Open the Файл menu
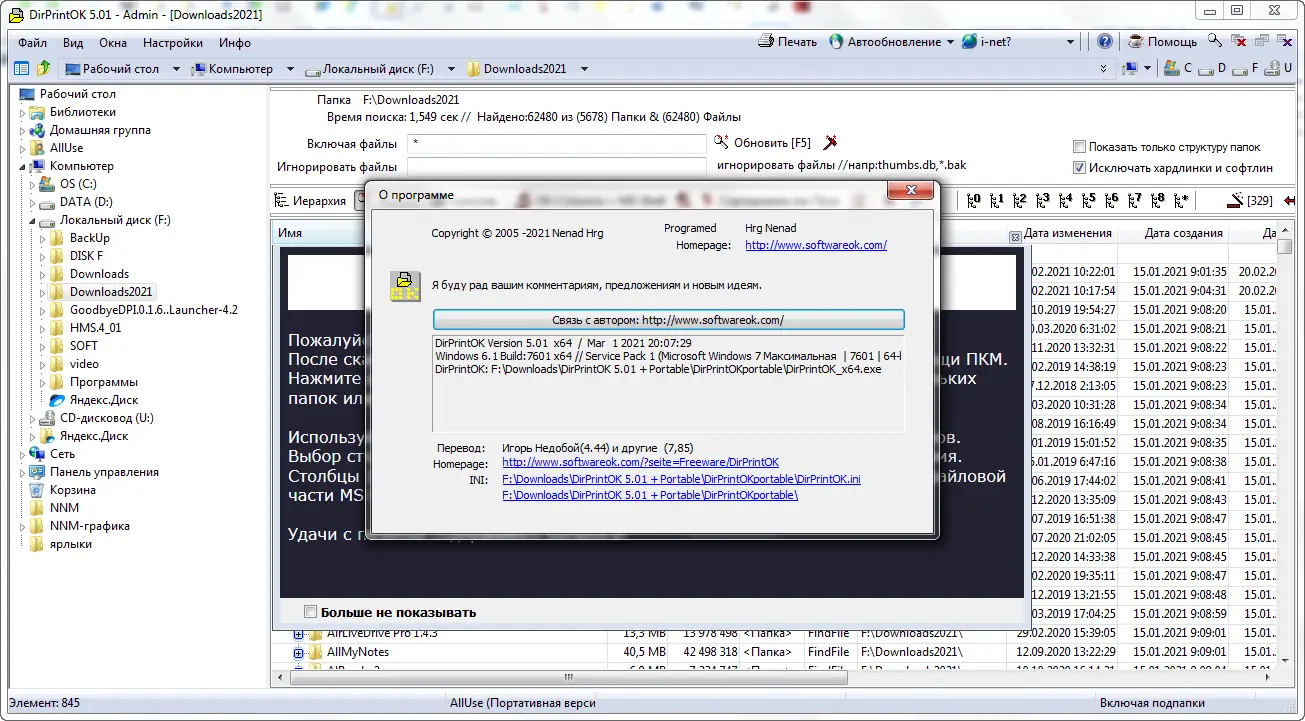The height and width of the screenshot is (721, 1305). [x=32, y=43]
